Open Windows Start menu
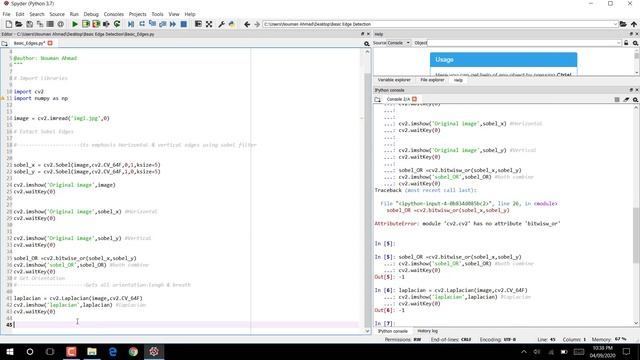The height and width of the screenshot is (360, 640). [x=10, y=351]
